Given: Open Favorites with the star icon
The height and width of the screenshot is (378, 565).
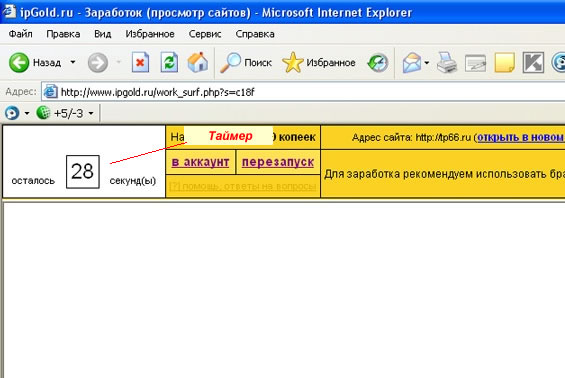Looking at the screenshot, I should (293, 63).
